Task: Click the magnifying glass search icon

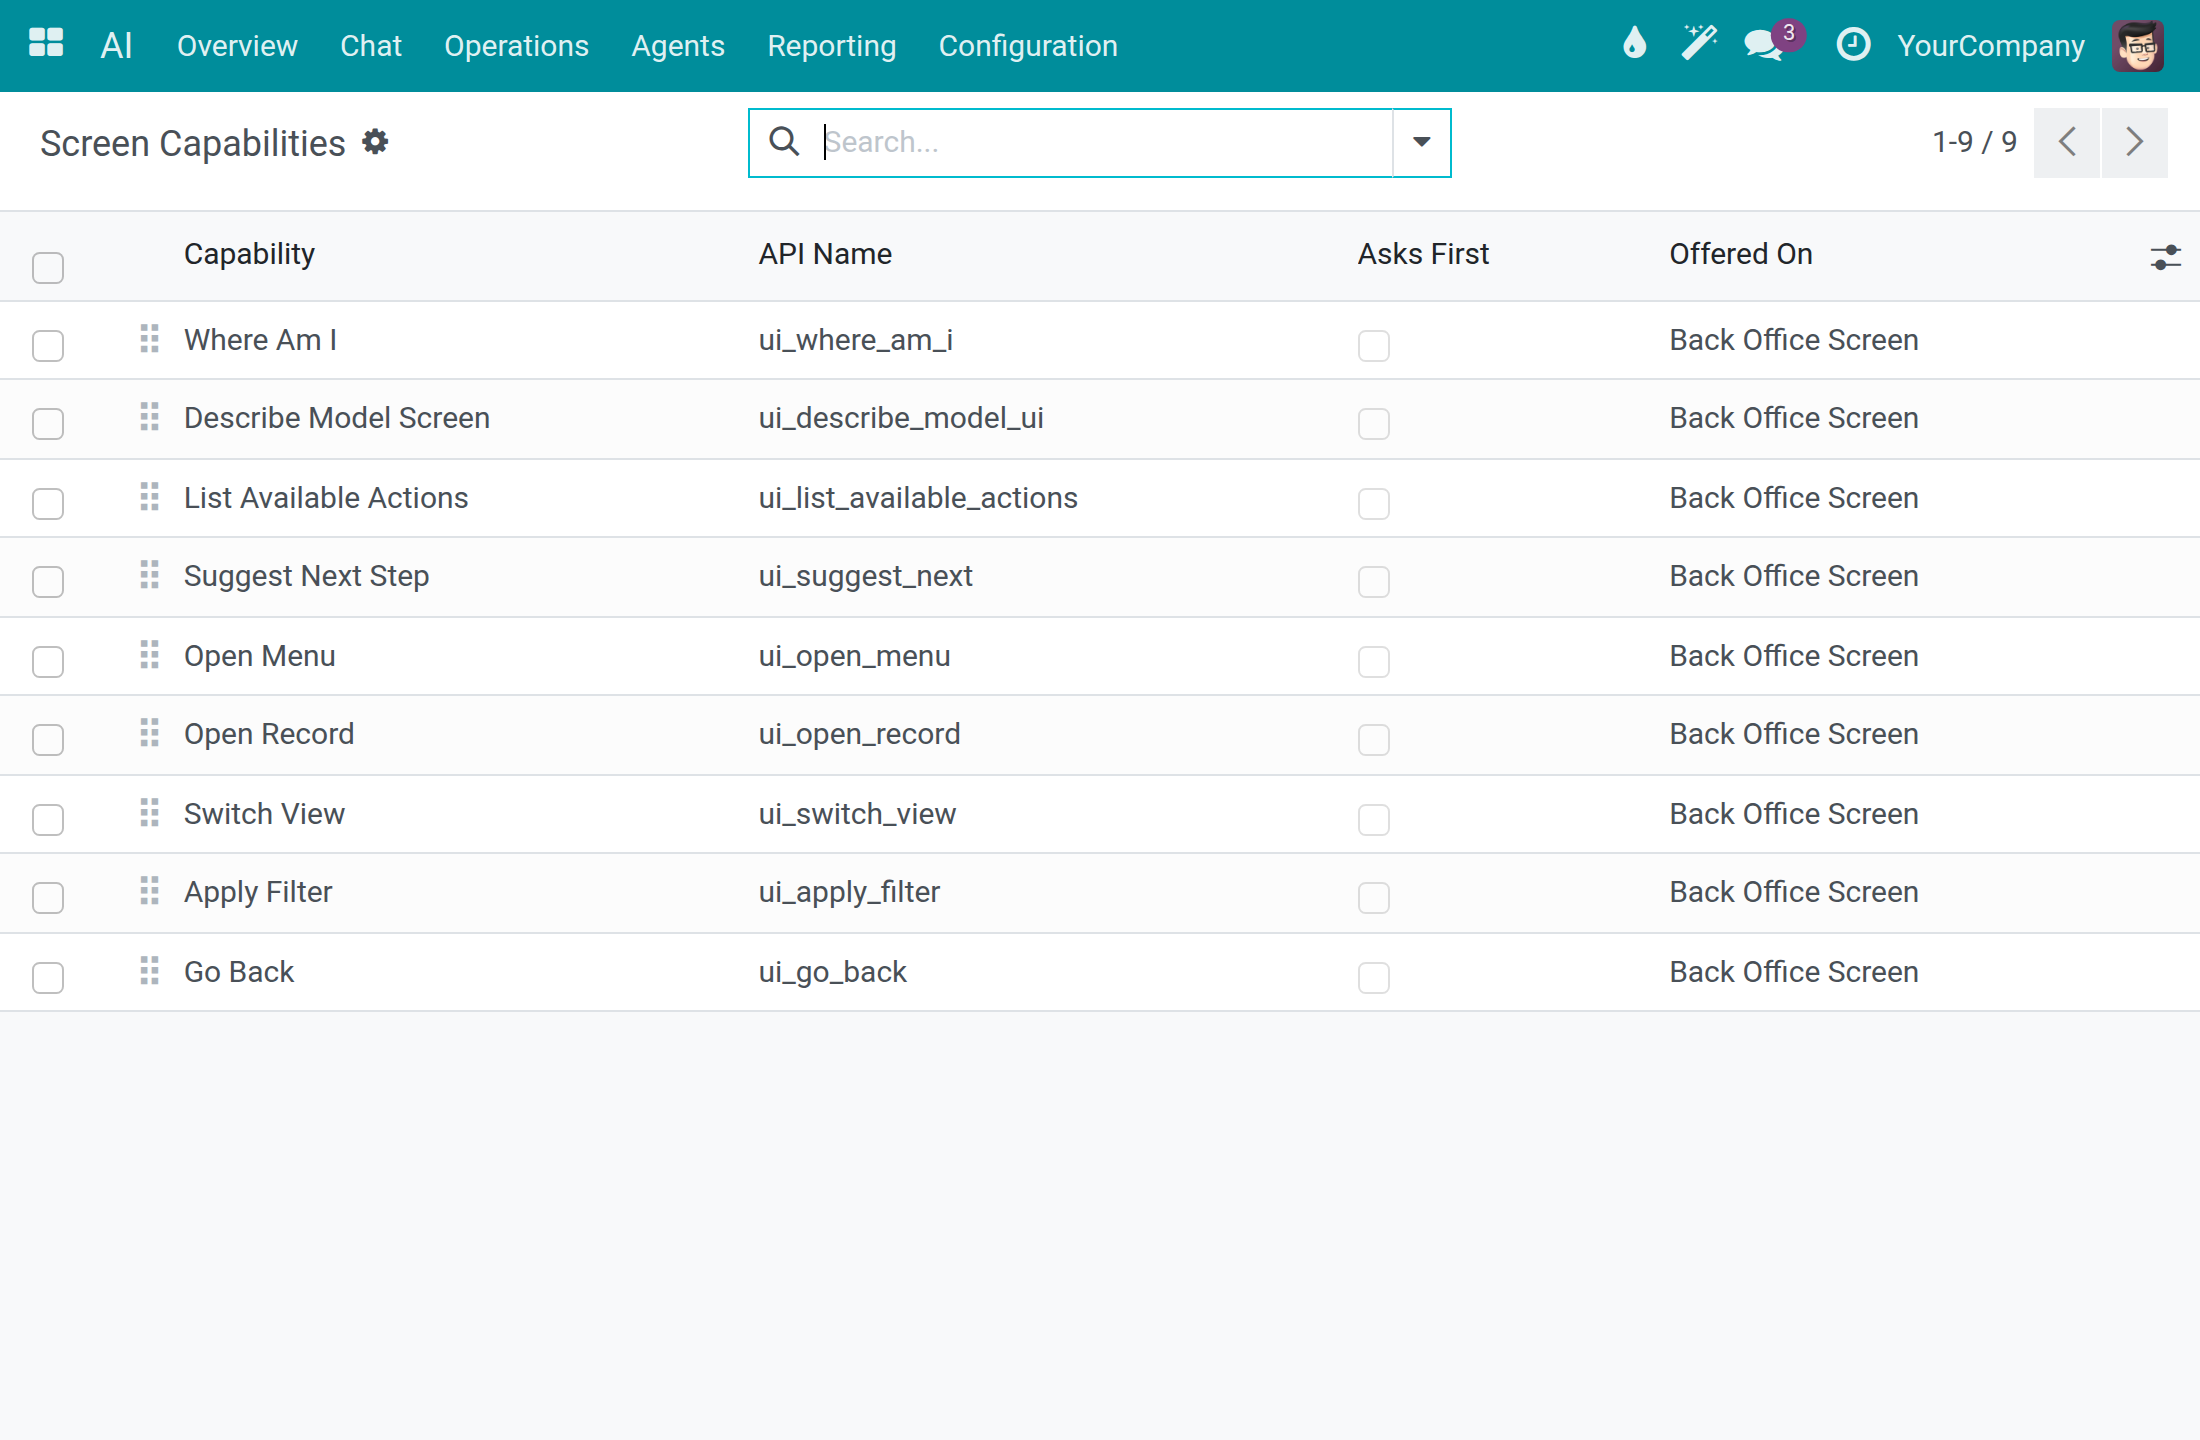Action: click(x=784, y=142)
